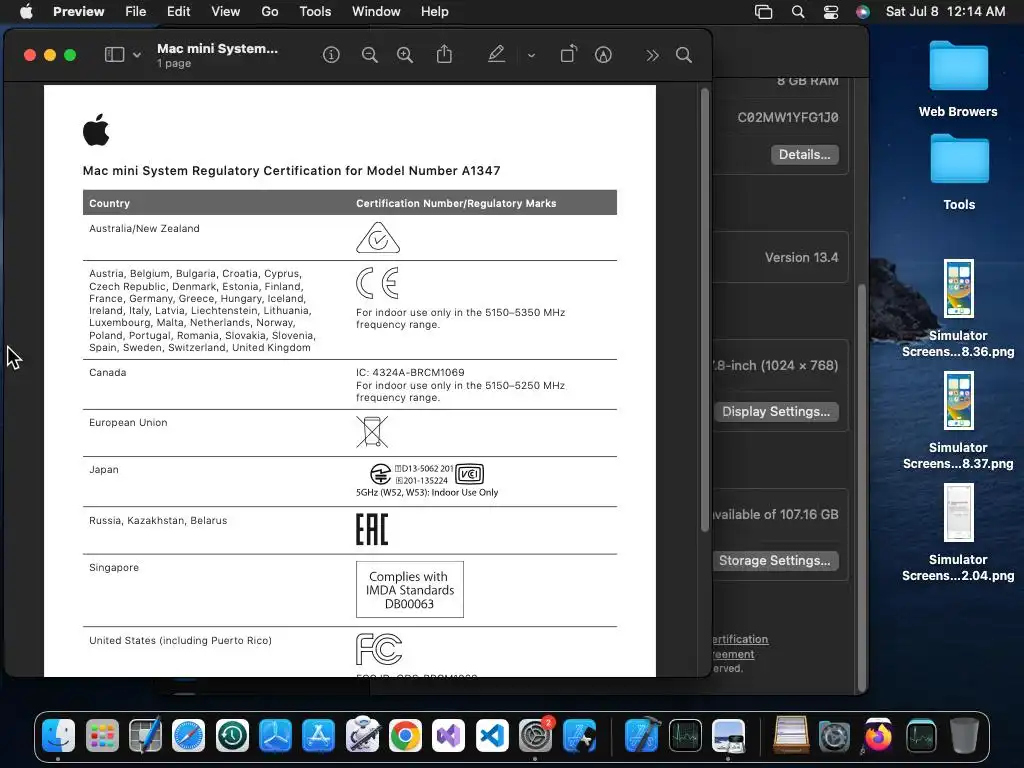Open the App Store Dock icon

319,737
